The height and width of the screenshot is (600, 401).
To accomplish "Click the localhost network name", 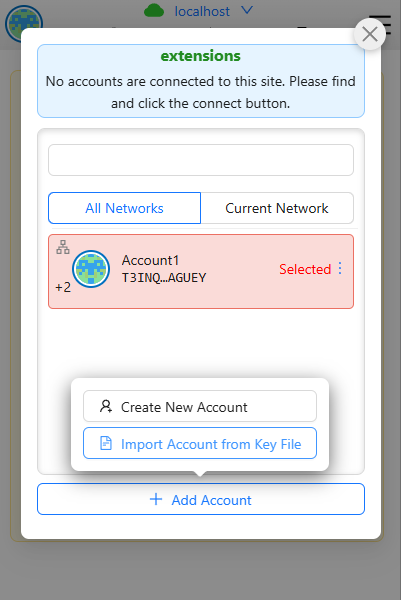I will click(x=202, y=11).
